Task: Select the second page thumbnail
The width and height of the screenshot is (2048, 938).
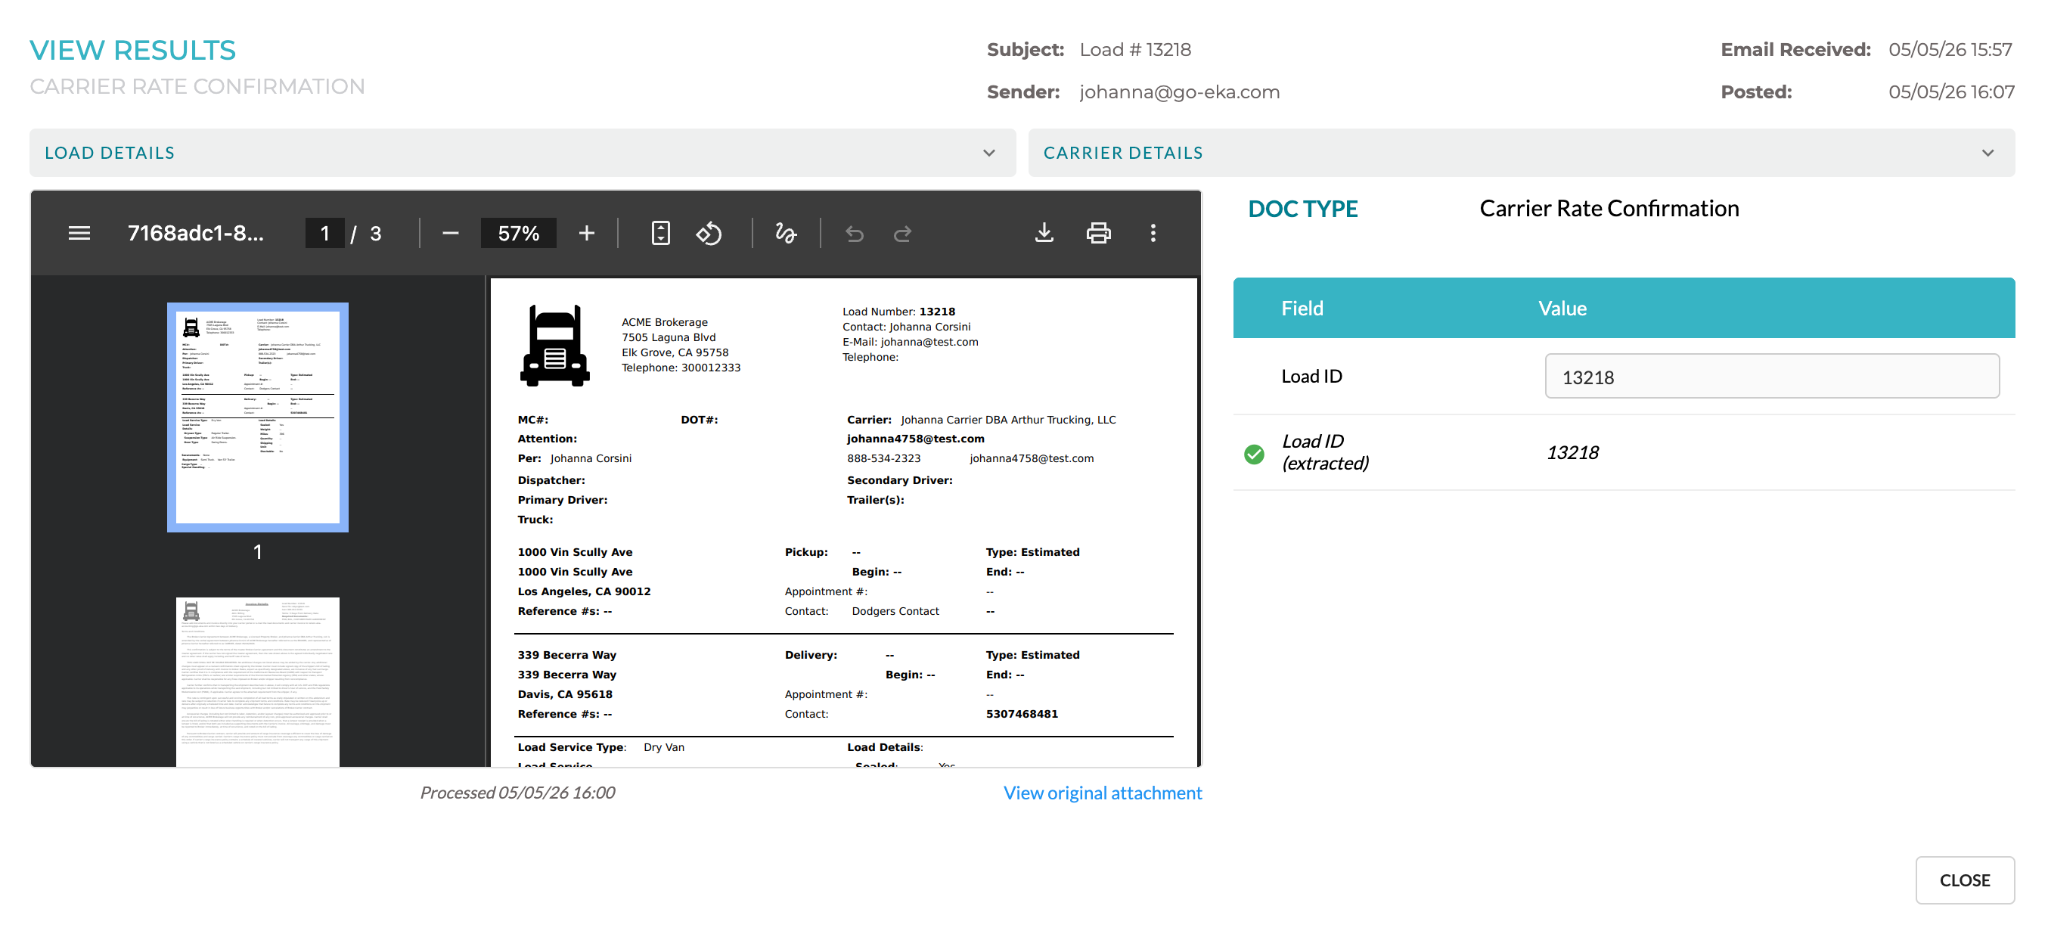Action: coord(258,682)
